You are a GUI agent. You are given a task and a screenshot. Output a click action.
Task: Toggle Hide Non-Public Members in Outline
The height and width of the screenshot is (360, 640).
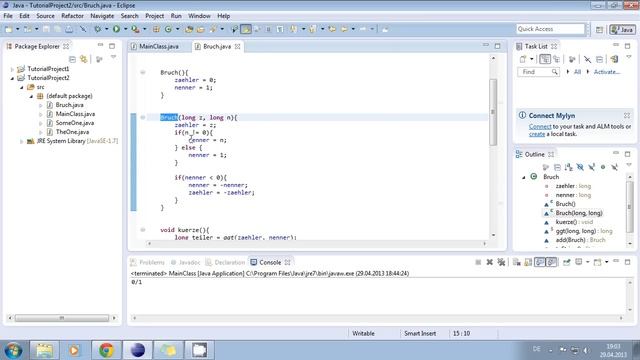(x=603, y=167)
